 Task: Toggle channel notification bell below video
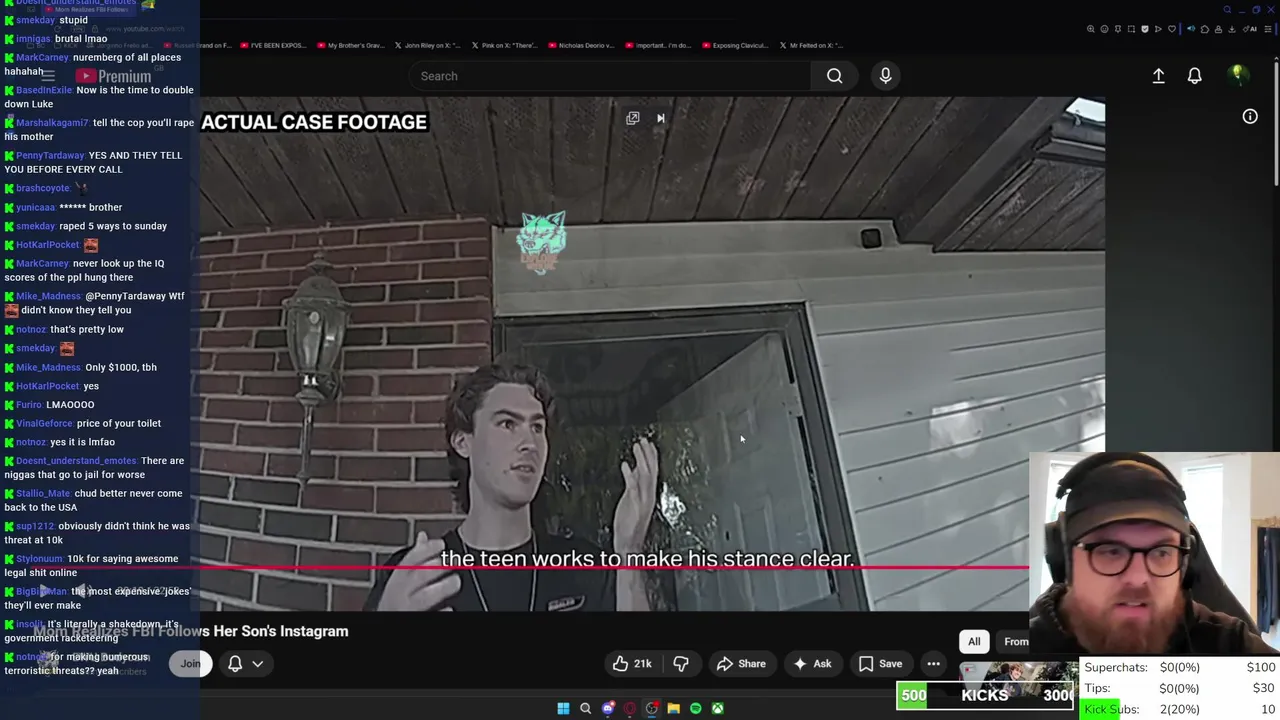tap(235, 664)
